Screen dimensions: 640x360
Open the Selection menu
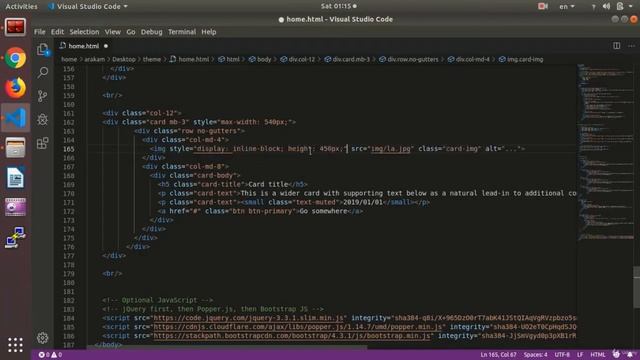pos(84,32)
